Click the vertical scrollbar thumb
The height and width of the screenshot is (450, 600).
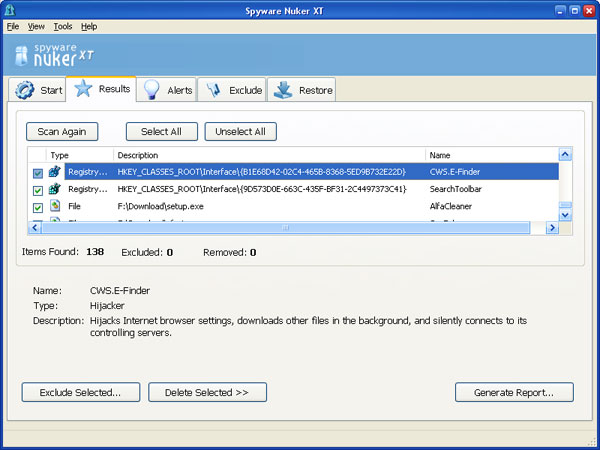pos(565,205)
